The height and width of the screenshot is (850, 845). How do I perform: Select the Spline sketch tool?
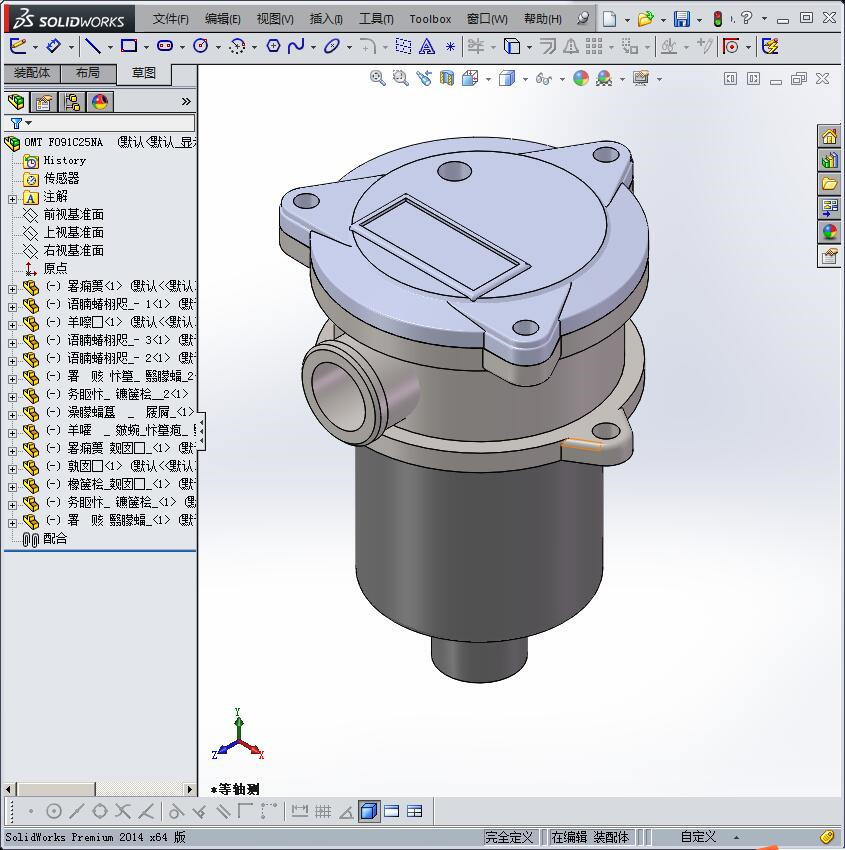296,47
